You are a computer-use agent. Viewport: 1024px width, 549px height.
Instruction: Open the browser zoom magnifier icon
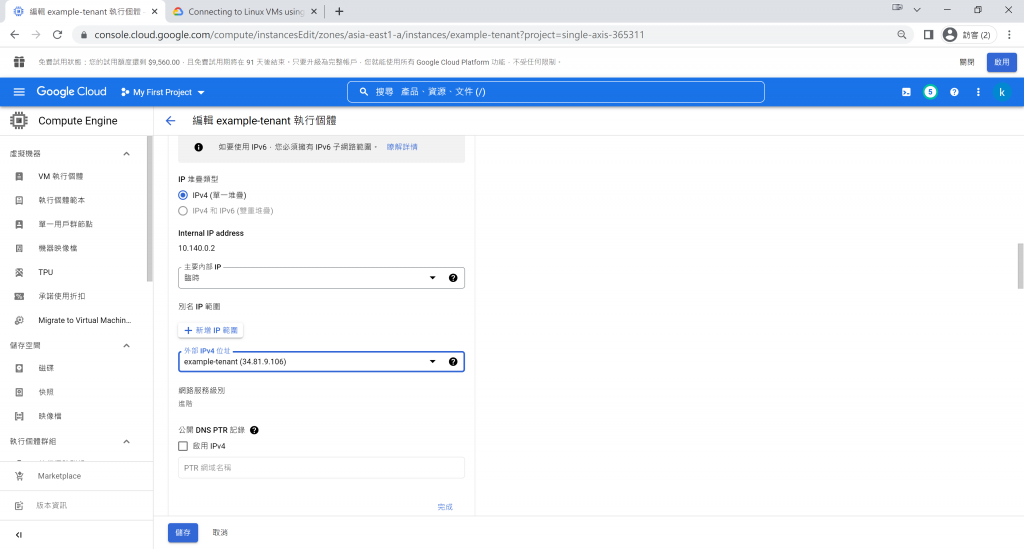[x=901, y=35]
